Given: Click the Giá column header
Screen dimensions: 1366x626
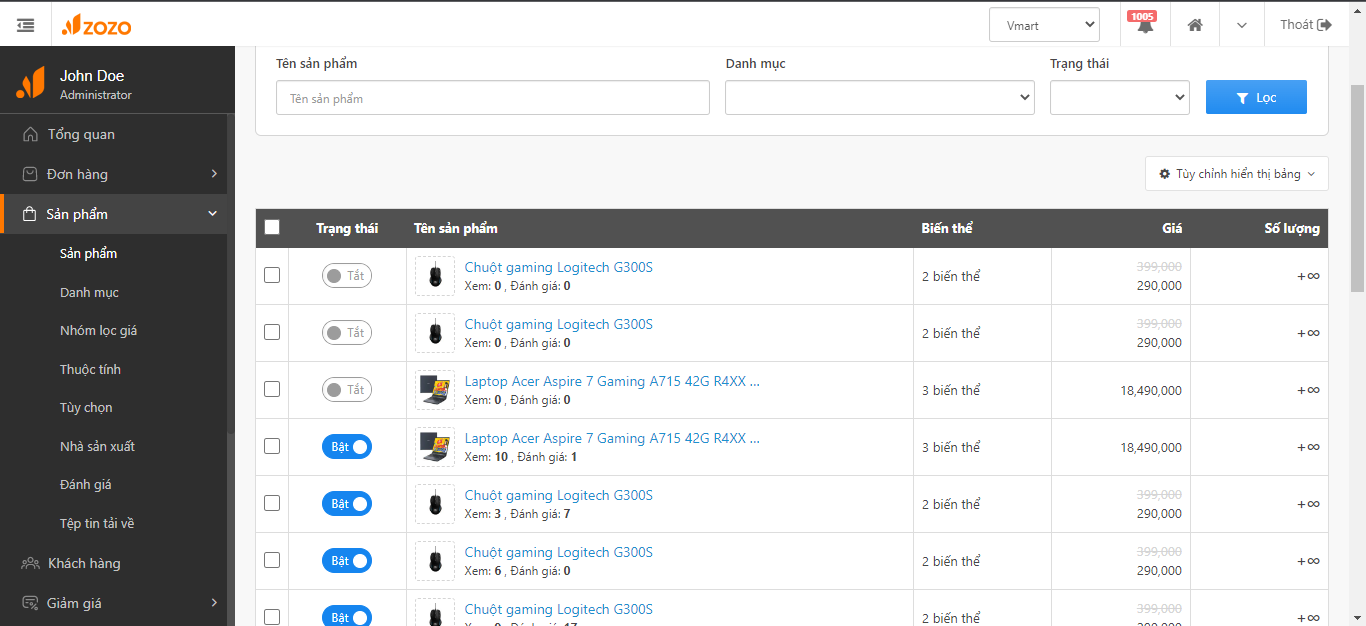Looking at the screenshot, I should 1172,228.
